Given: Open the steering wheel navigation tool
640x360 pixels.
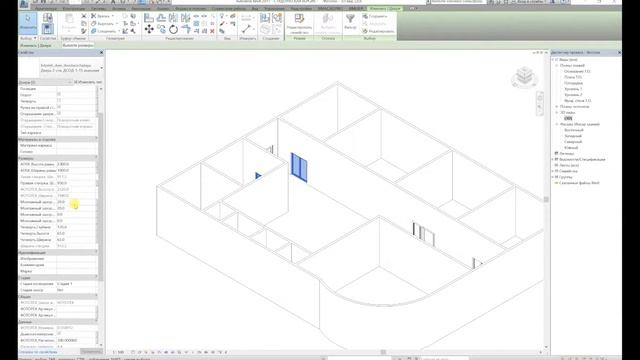Looking at the screenshot, I should click(540, 98).
